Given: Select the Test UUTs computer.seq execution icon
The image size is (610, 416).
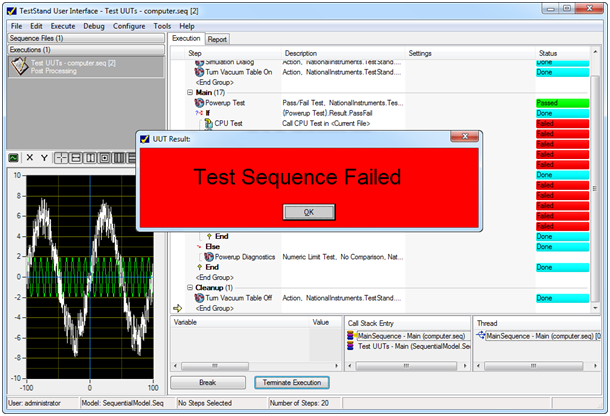Looking at the screenshot, I should pos(18,67).
